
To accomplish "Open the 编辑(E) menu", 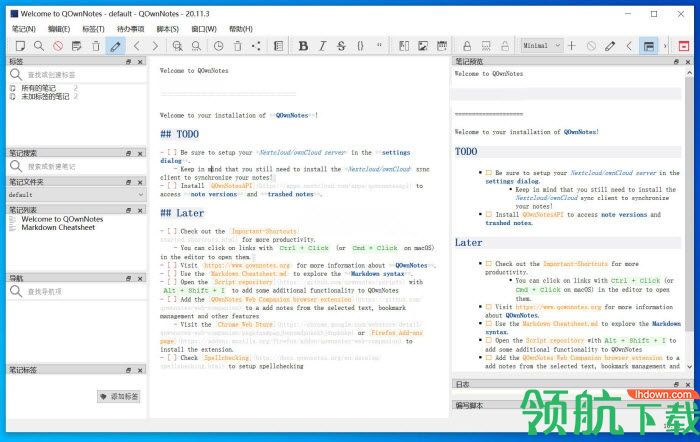I will click(x=59, y=29).
